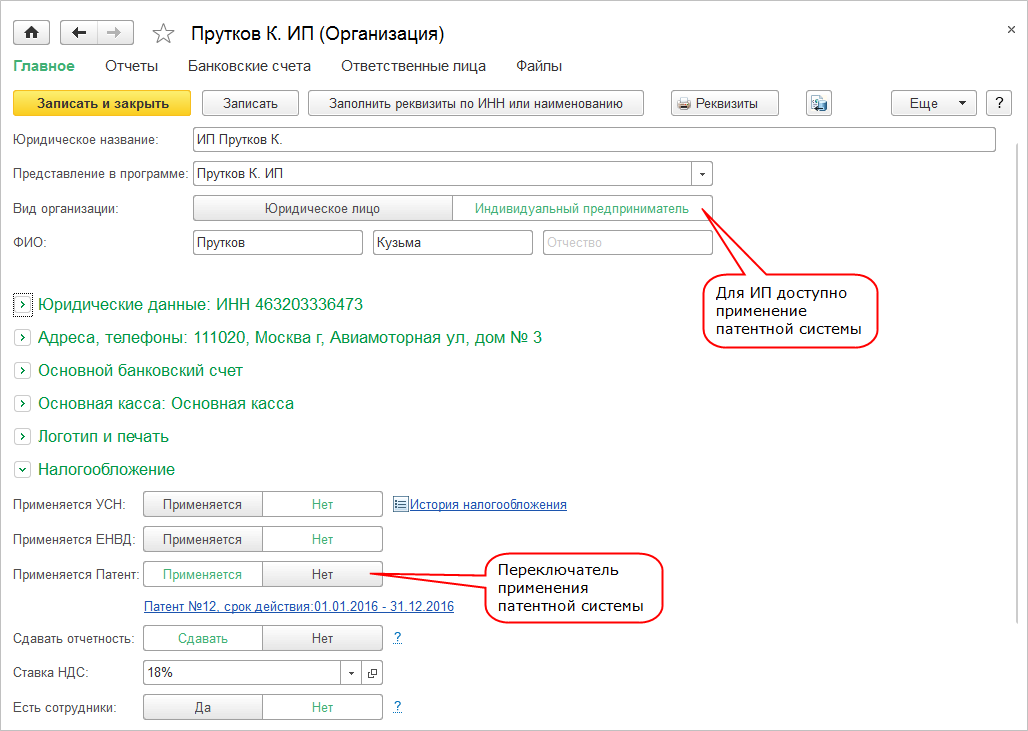Viewport: 1028px width, 731px height.
Task: Collapse the Налогообложение section
Action: coord(23,469)
